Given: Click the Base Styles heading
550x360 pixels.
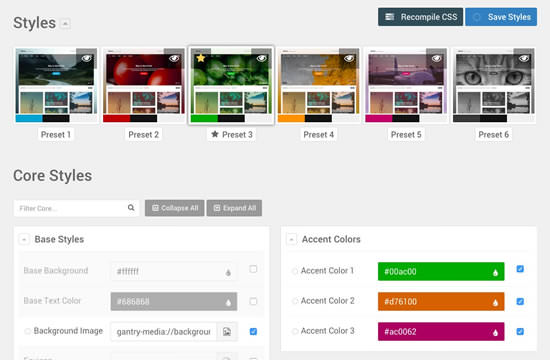Looking at the screenshot, I should point(59,239).
